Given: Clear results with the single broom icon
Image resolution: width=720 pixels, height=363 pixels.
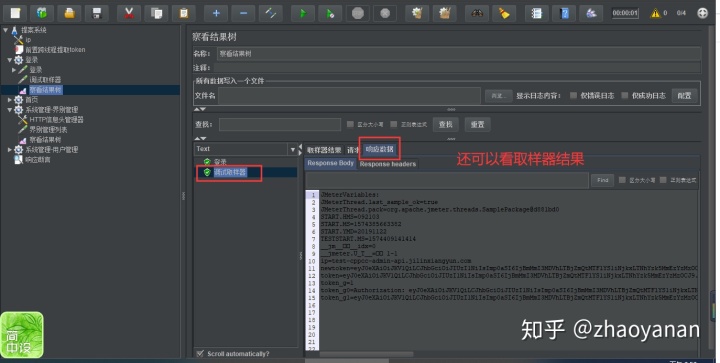Looking at the screenshot, I should 417,13.
